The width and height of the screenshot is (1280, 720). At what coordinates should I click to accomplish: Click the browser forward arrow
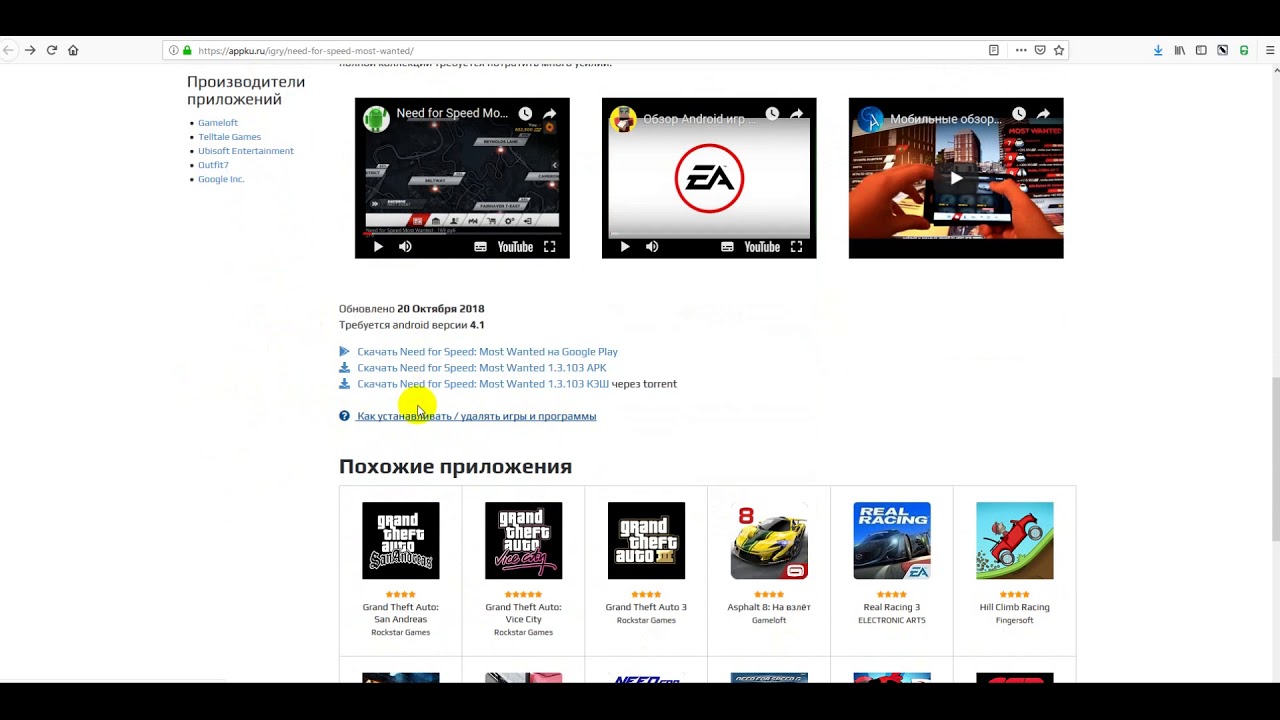click(30, 50)
